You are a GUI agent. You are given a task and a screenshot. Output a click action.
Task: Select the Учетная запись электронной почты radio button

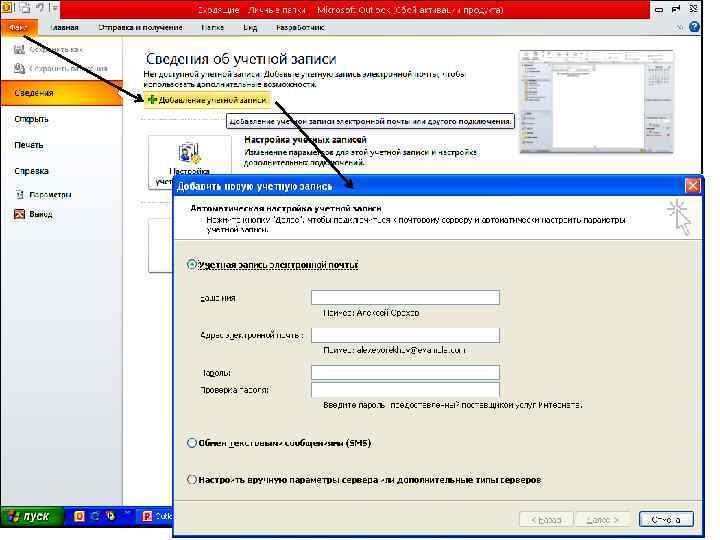pos(191,264)
